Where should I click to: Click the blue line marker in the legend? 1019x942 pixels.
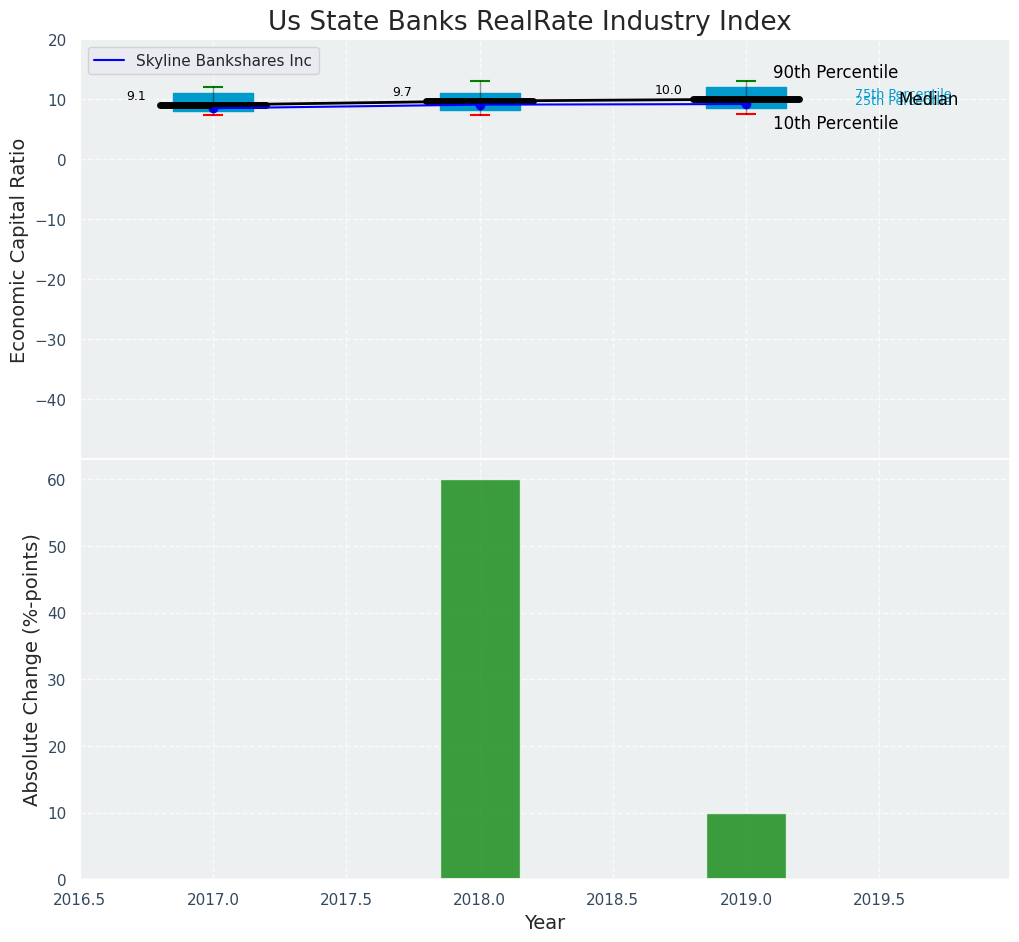point(108,61)
